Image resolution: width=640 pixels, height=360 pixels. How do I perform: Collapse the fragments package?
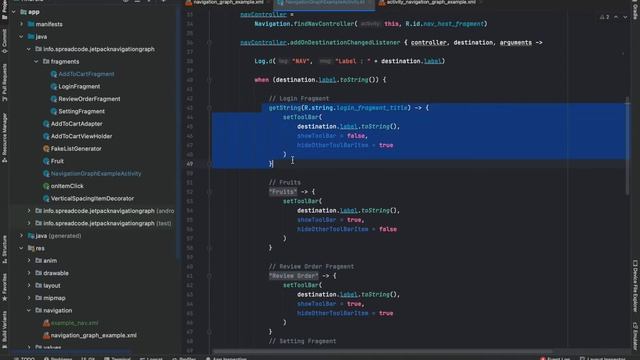(x=36, y=62)
